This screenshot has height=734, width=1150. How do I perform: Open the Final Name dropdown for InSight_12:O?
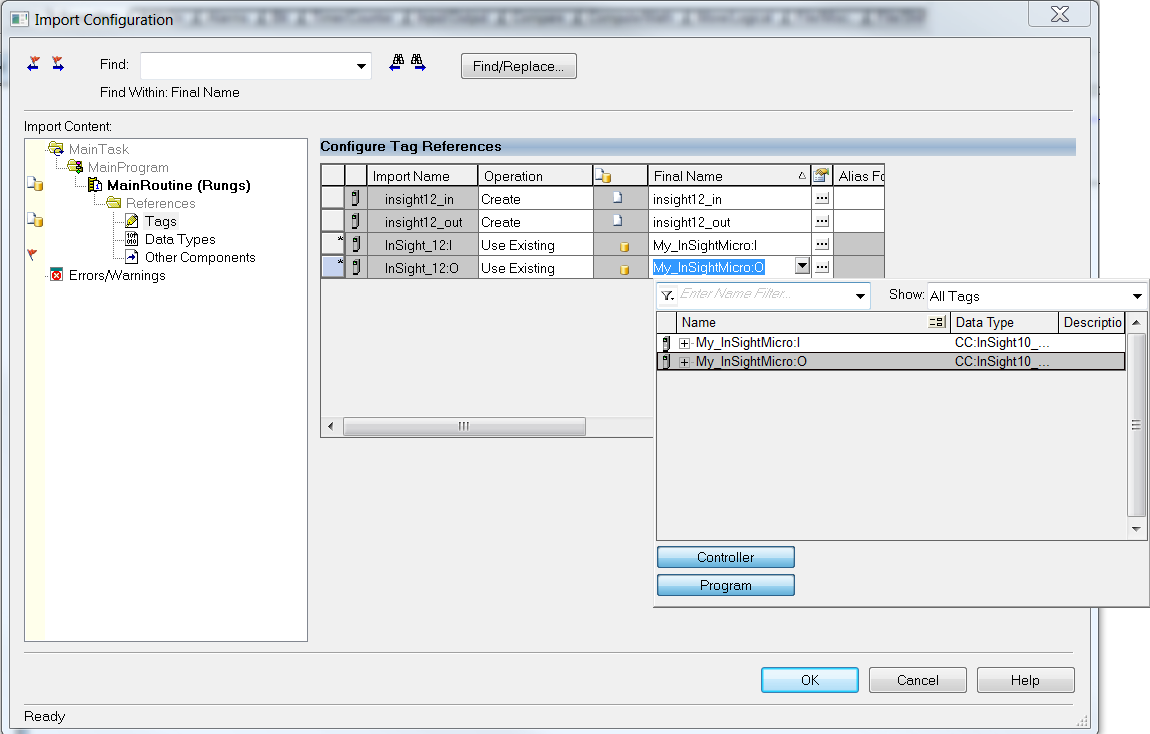[x=801, y=267]
